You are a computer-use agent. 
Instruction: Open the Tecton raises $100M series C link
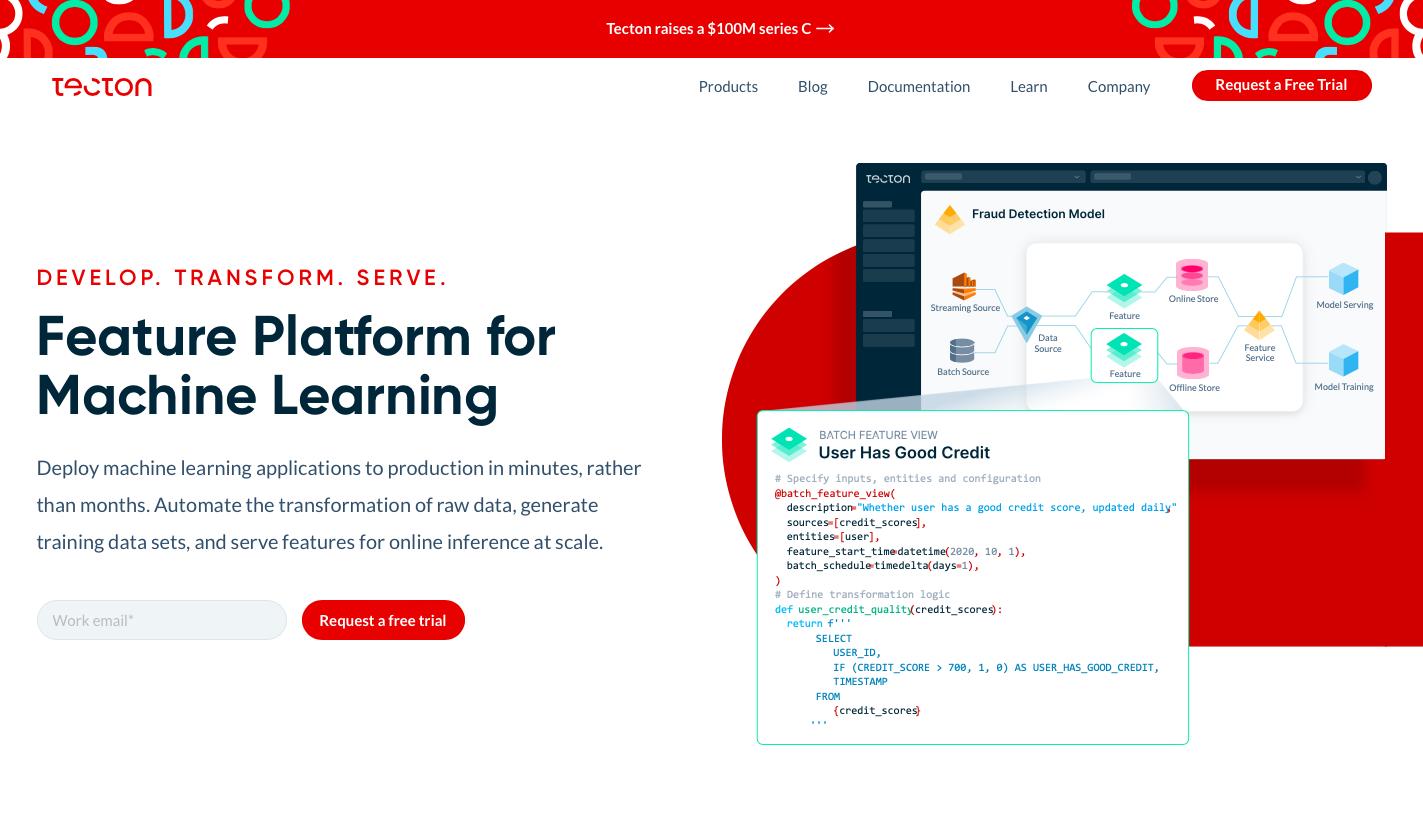pyautogui.click(x=720, y=28)
